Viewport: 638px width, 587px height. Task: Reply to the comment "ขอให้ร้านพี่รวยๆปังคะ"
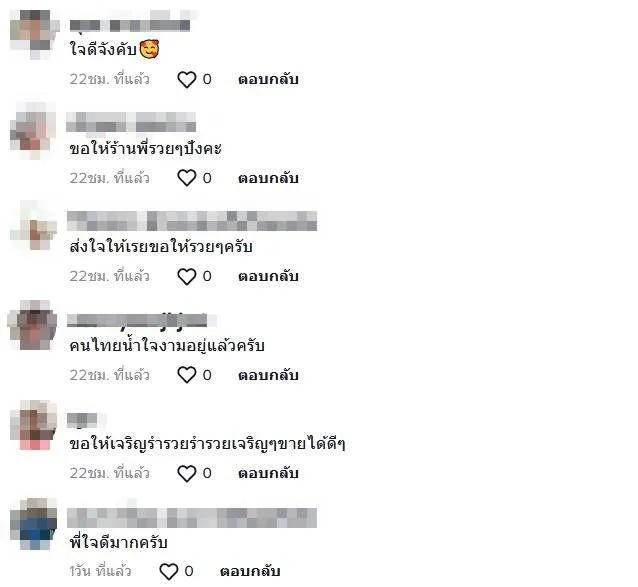coord(268,178)
